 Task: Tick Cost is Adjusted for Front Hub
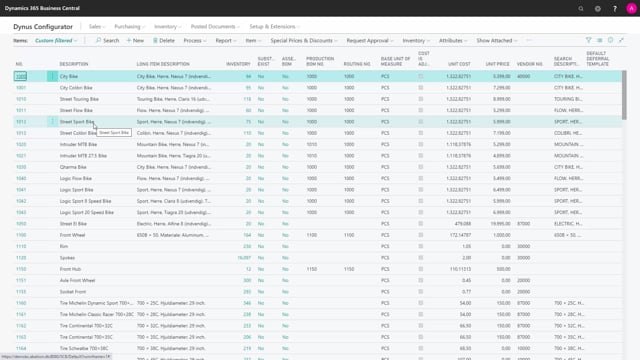point(421,269)
